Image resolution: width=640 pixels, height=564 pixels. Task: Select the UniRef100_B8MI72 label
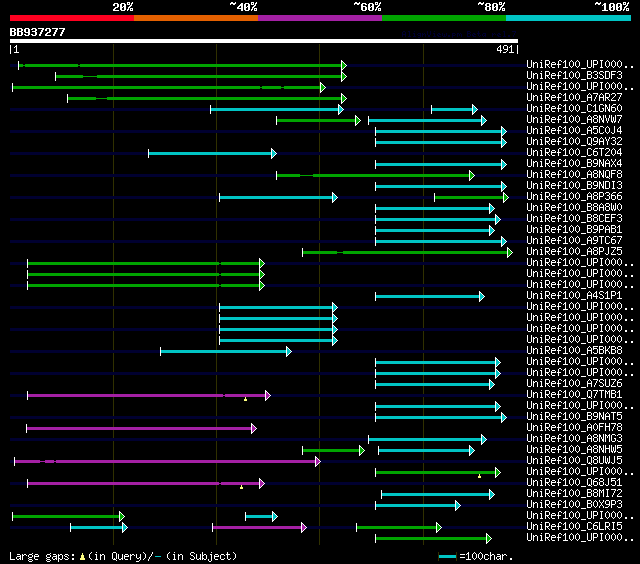pos(574,494)
